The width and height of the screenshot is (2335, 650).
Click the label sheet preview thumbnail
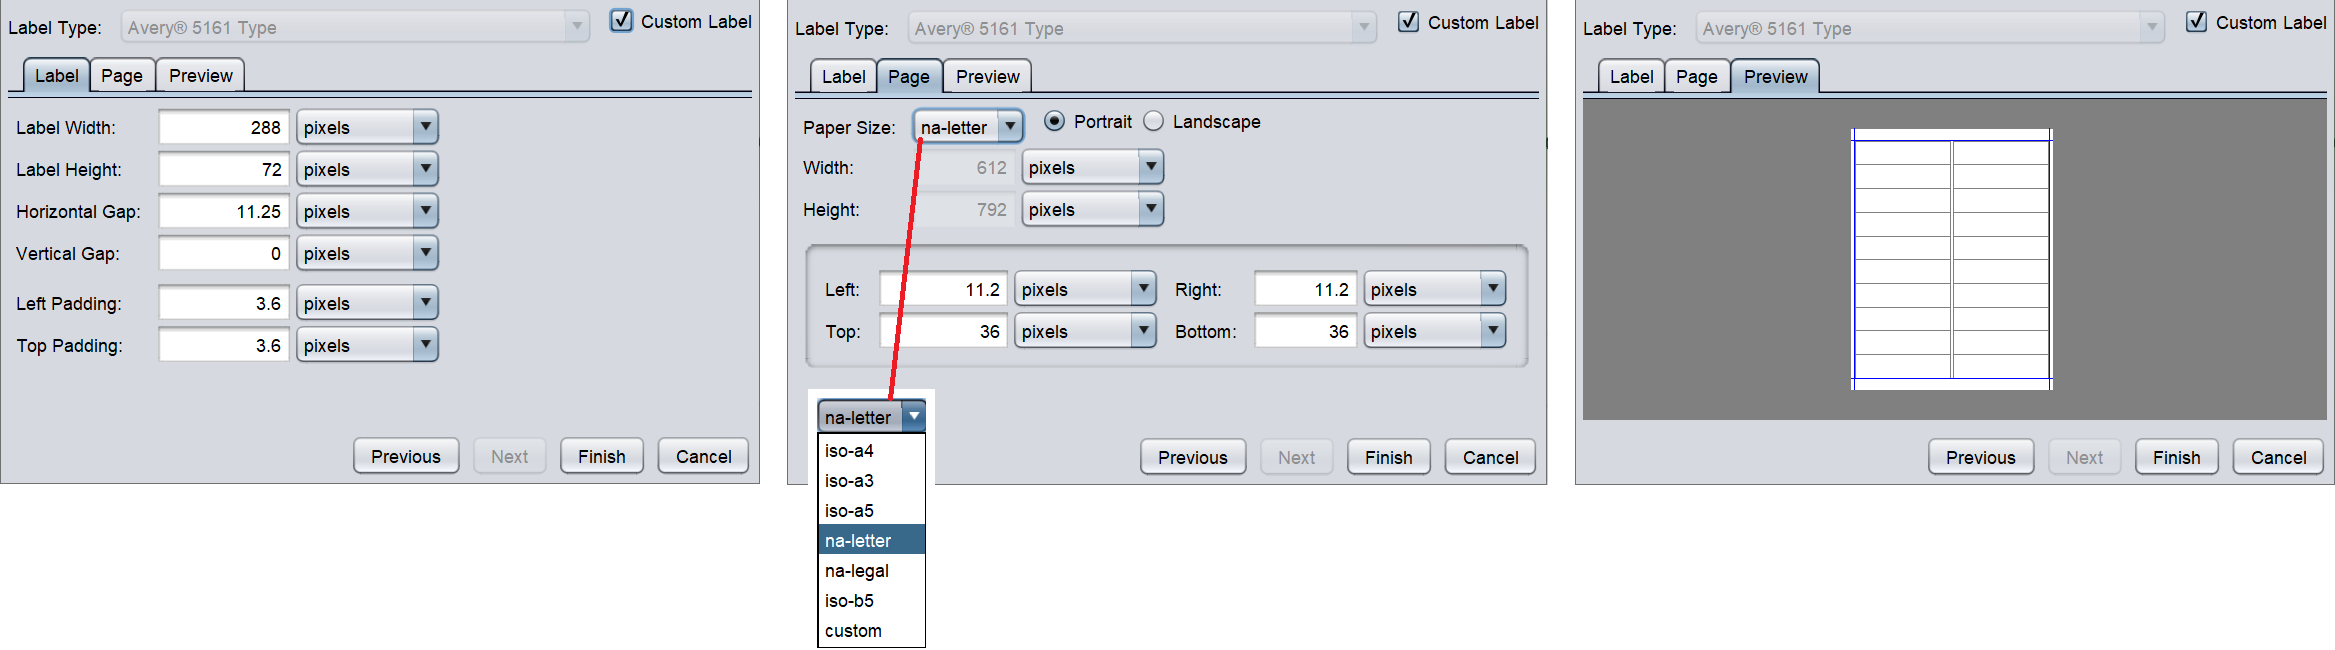point(1951,259)
